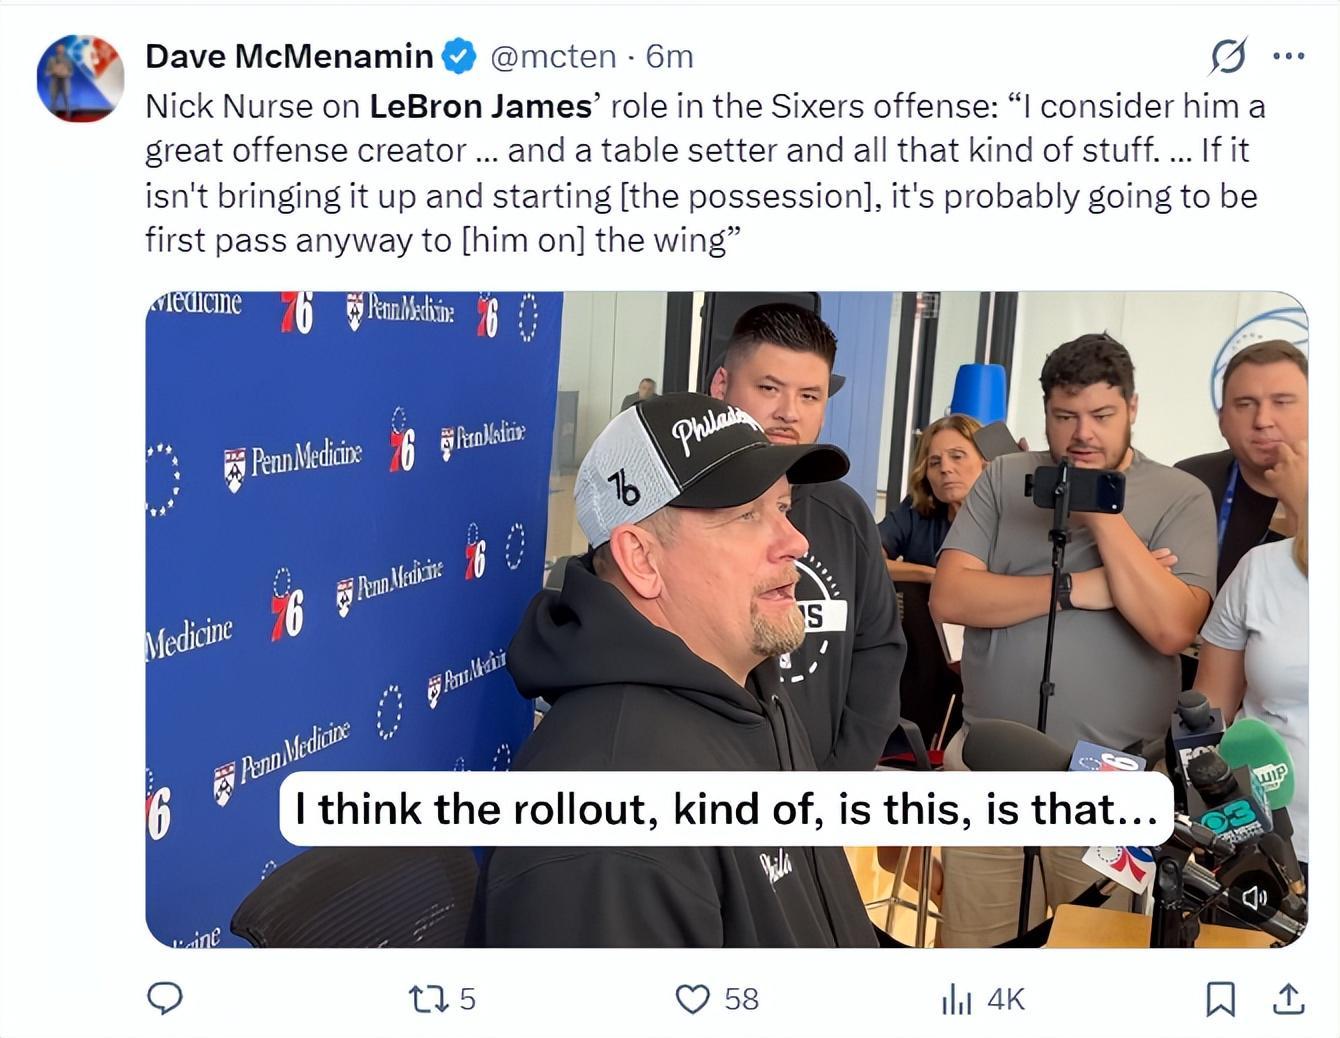View analytics bar chart icon
The width and height of the screenshot is (1340, 1038).
[956, 999]
